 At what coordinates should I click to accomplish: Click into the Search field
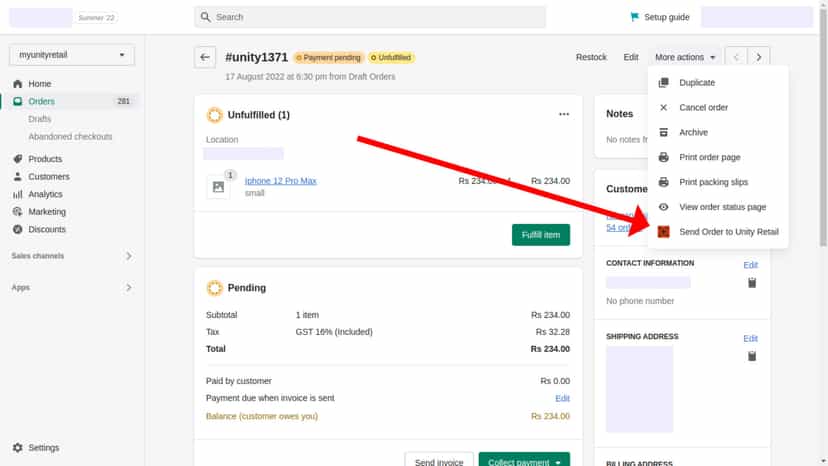tap(370, 17)
